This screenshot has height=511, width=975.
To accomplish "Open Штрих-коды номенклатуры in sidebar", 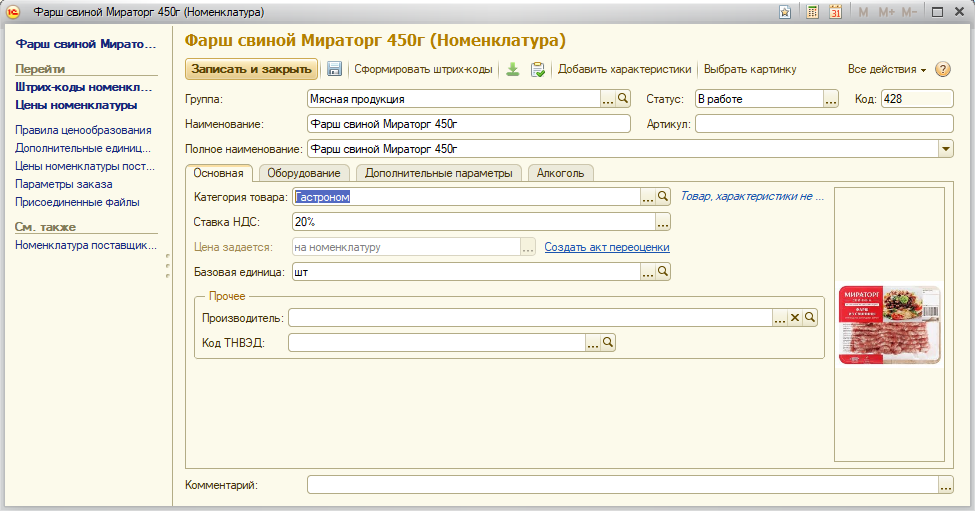I will coord(84,87).
